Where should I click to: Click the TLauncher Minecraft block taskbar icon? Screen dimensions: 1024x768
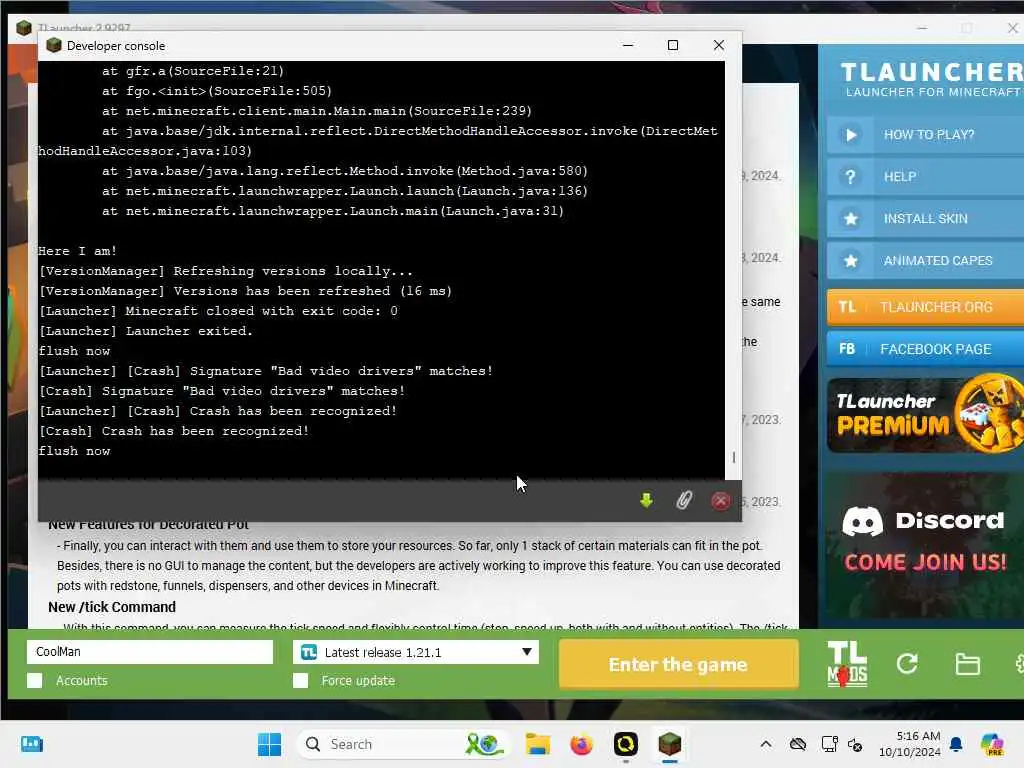tap(669, 744)
